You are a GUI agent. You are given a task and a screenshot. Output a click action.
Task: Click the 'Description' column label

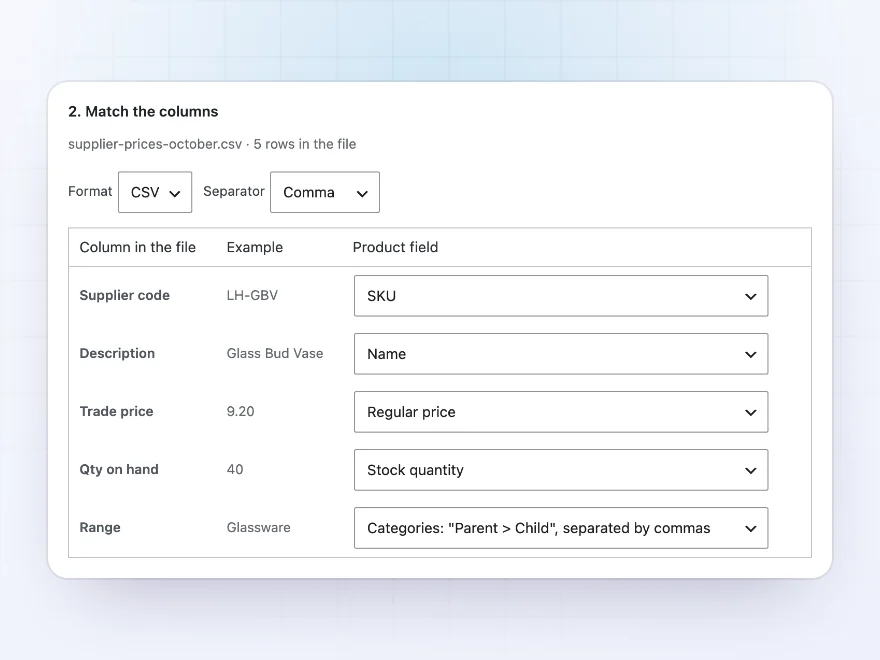(117, 353)
